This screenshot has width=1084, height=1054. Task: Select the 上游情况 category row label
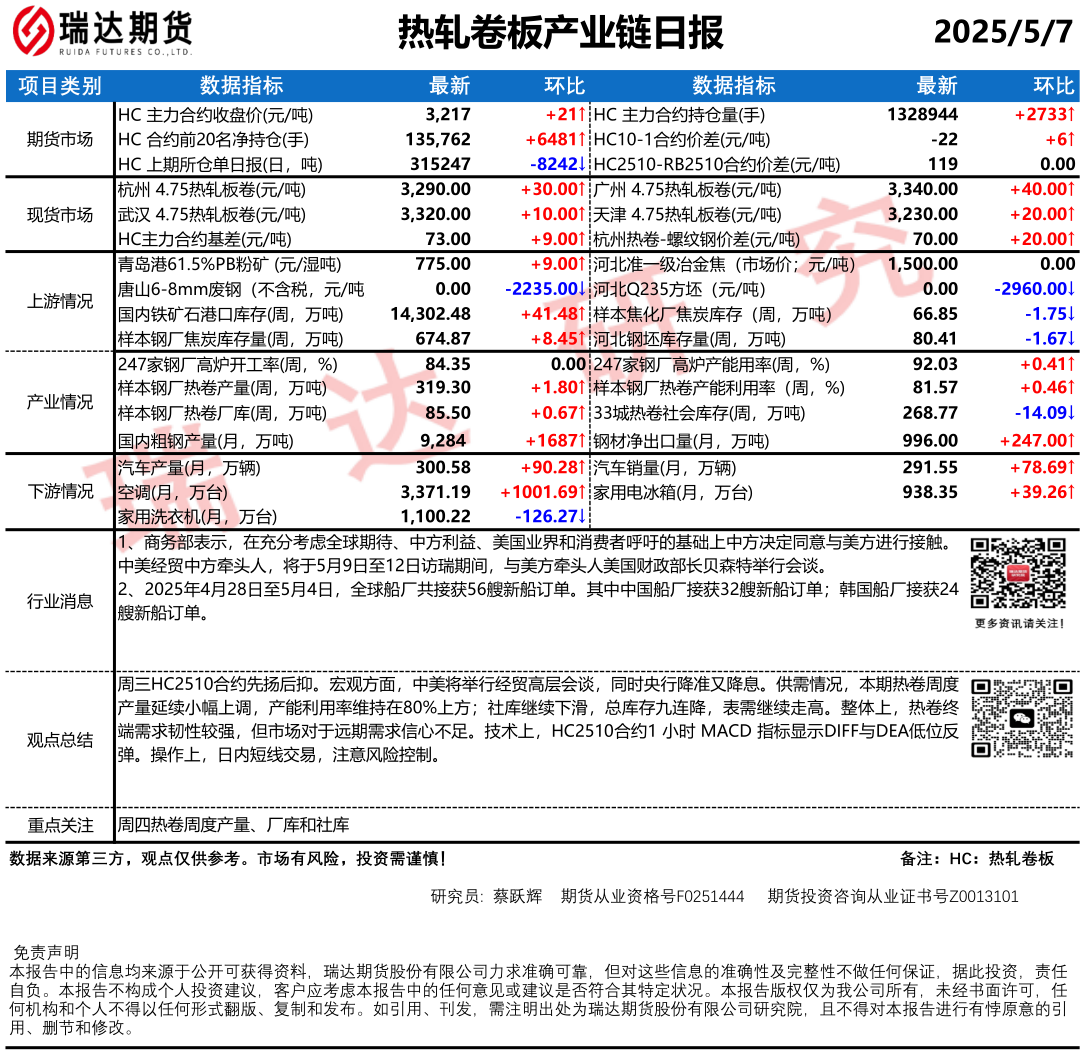(x=60, y=302)
